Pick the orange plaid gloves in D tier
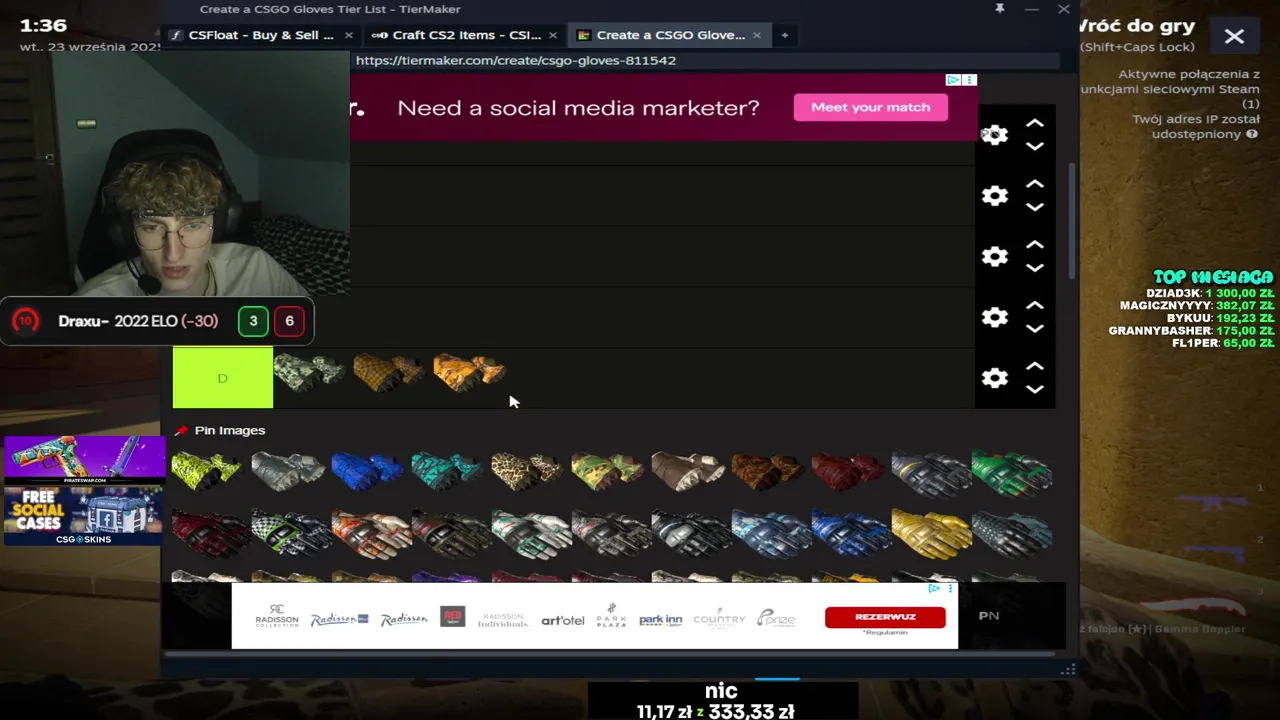1280x720 pixels. pyautogui.click(x=389, y=372)
